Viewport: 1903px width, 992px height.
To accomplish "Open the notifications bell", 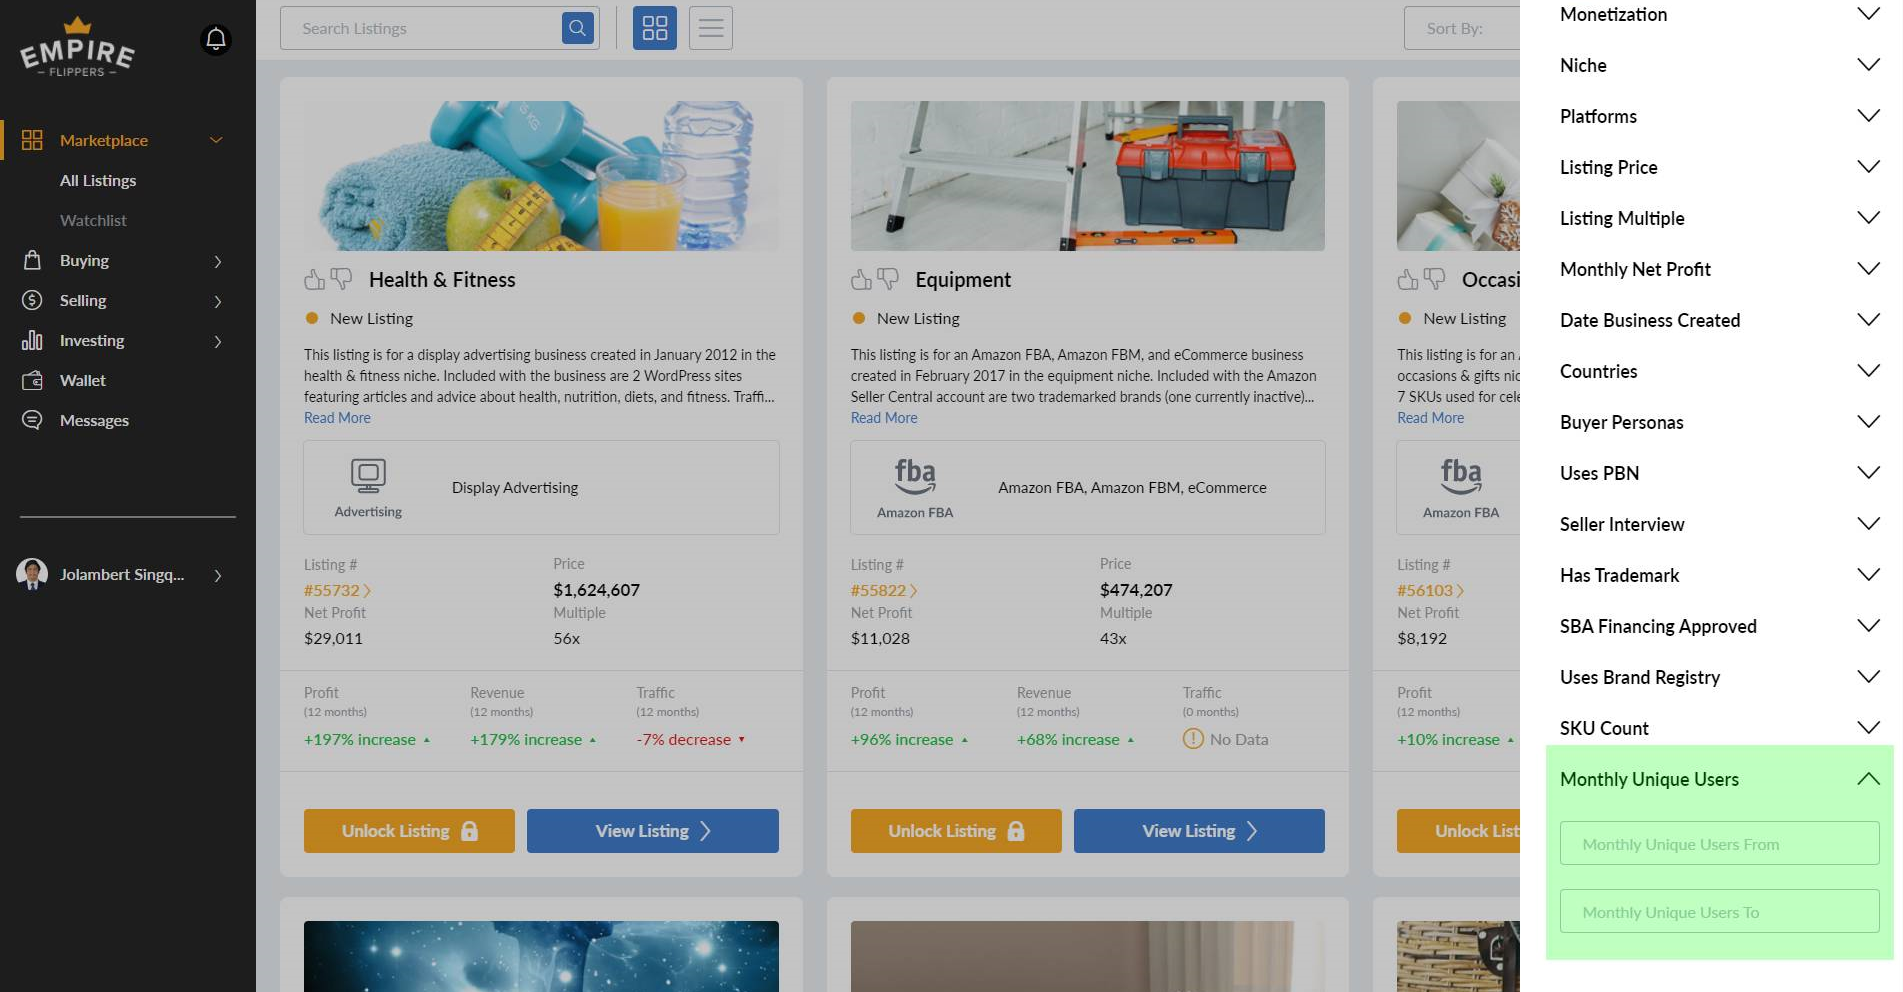I will (215, 40).
